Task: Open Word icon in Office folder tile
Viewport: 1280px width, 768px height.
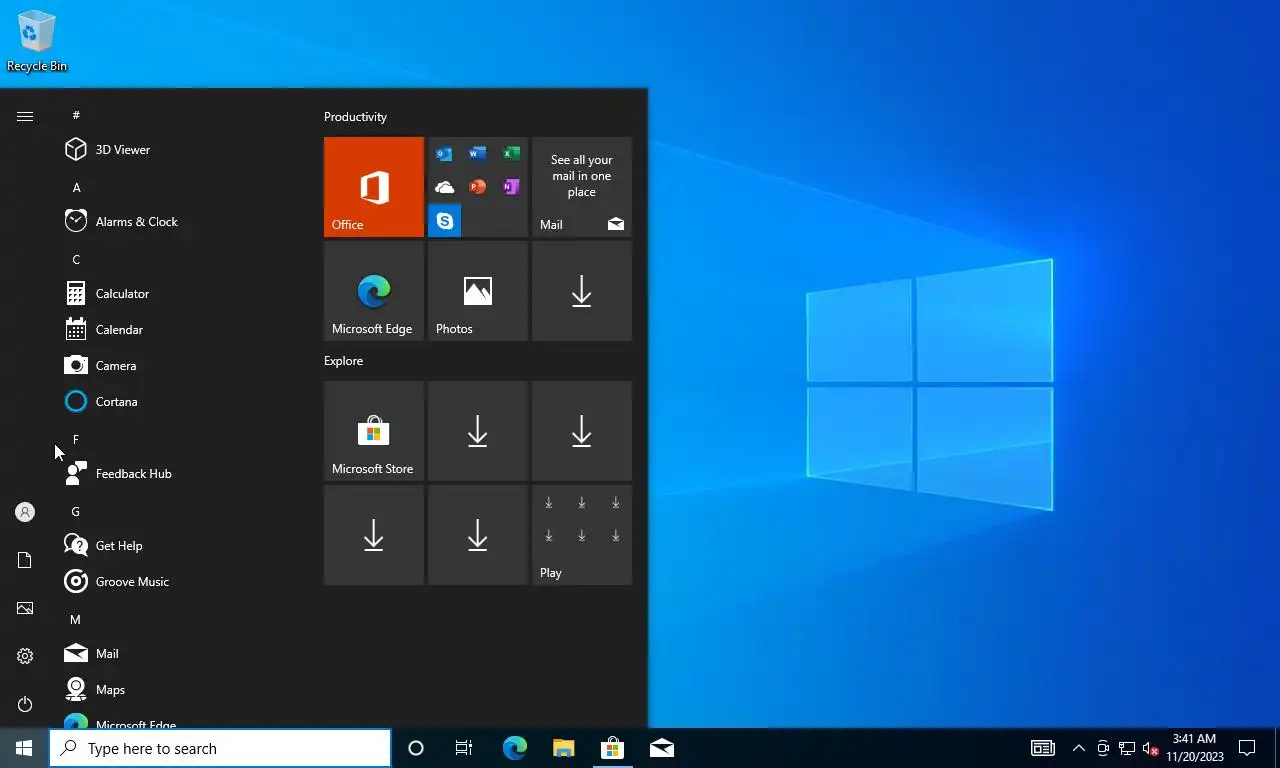Action: tap(477, 154)
